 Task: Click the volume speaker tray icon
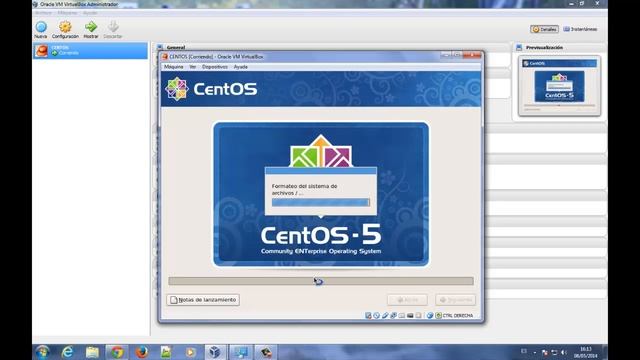[x=564, y=352]
